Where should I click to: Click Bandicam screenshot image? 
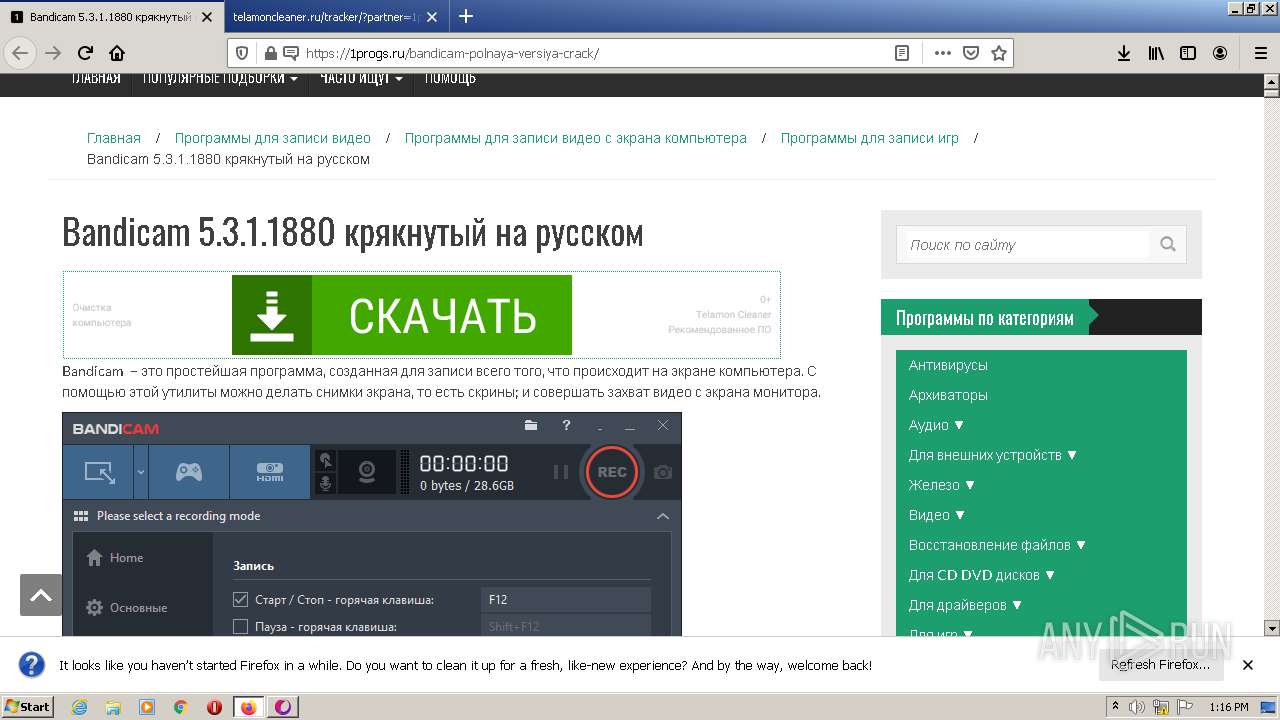pyautogui.click(x=372, y=524)
